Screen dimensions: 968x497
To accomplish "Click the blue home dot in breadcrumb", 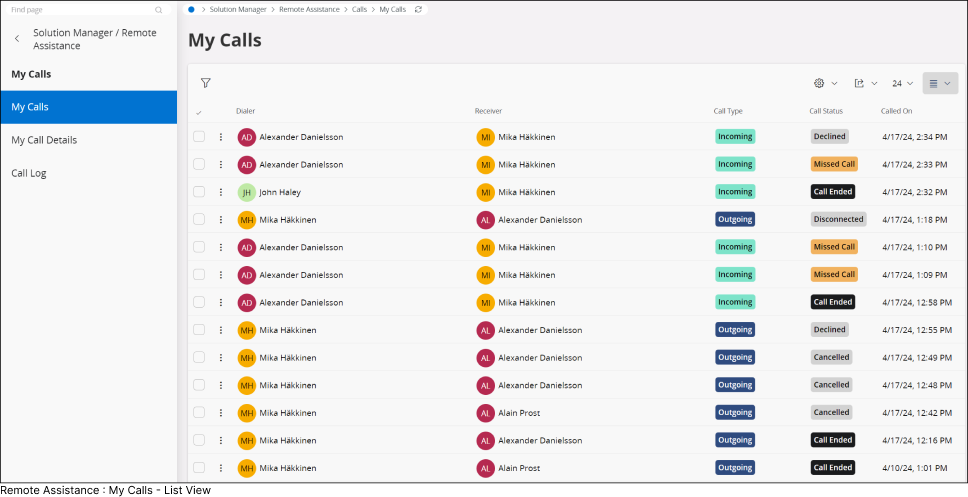I will [191, 9].
